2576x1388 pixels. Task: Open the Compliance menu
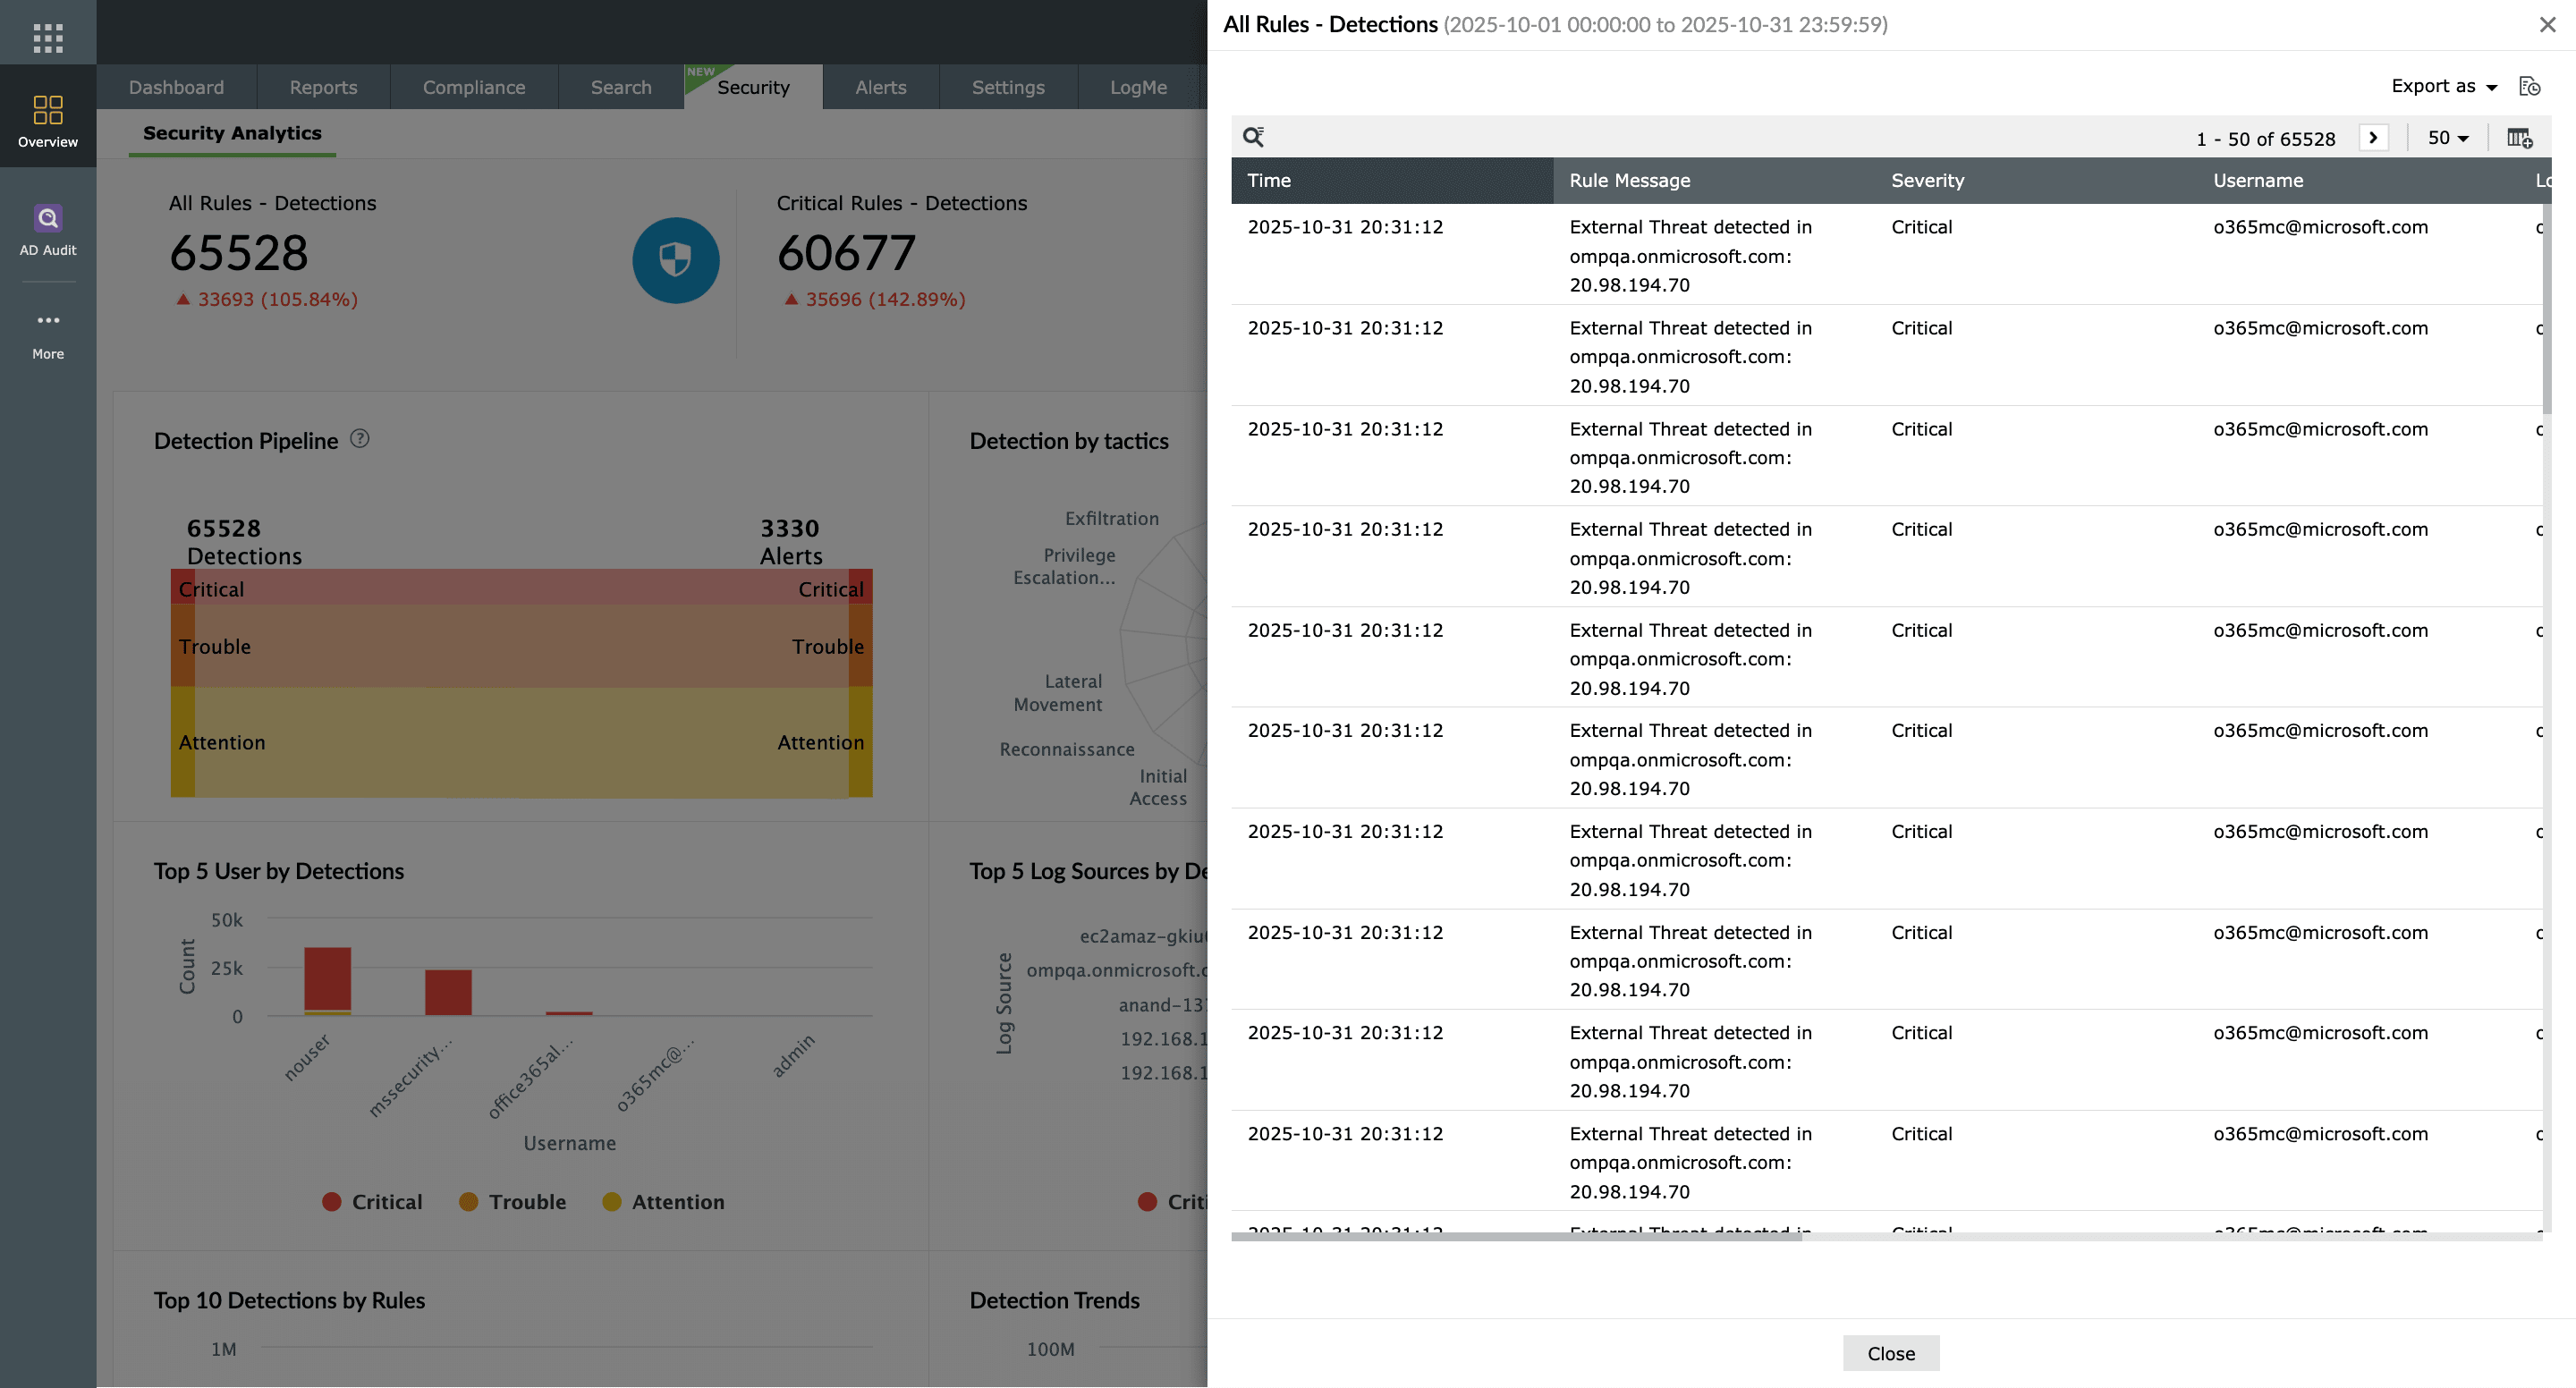(474, 87)
